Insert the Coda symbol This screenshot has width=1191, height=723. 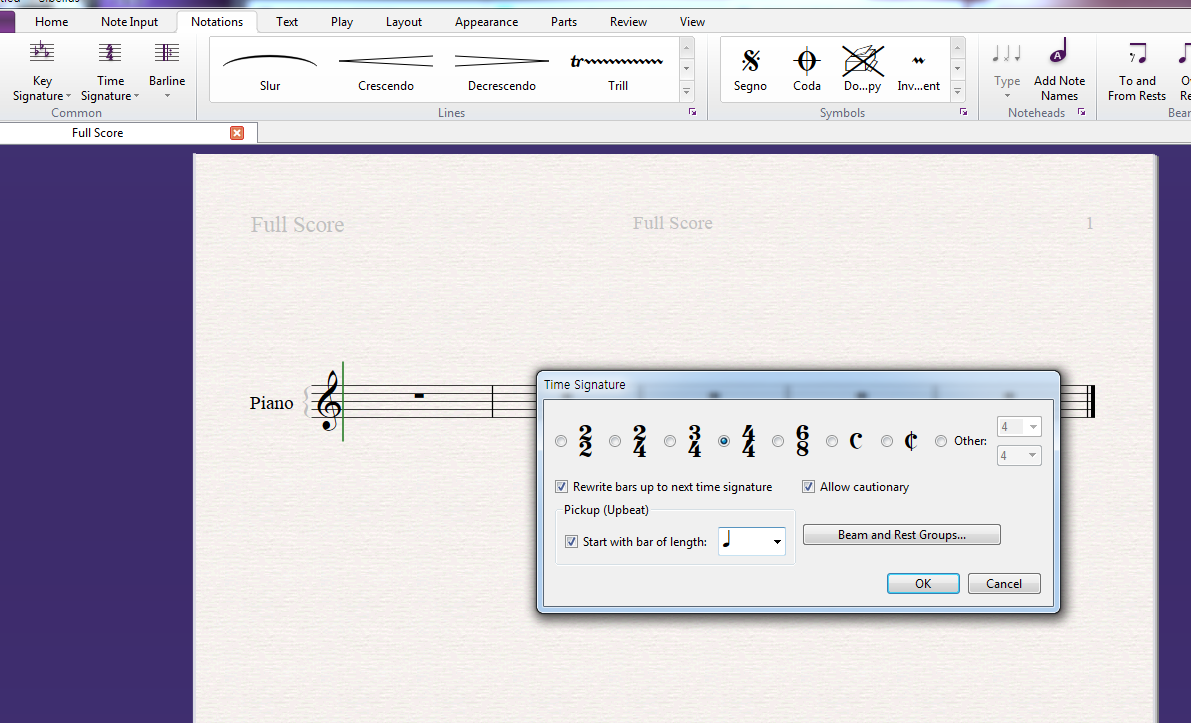[x=807, y=69]
